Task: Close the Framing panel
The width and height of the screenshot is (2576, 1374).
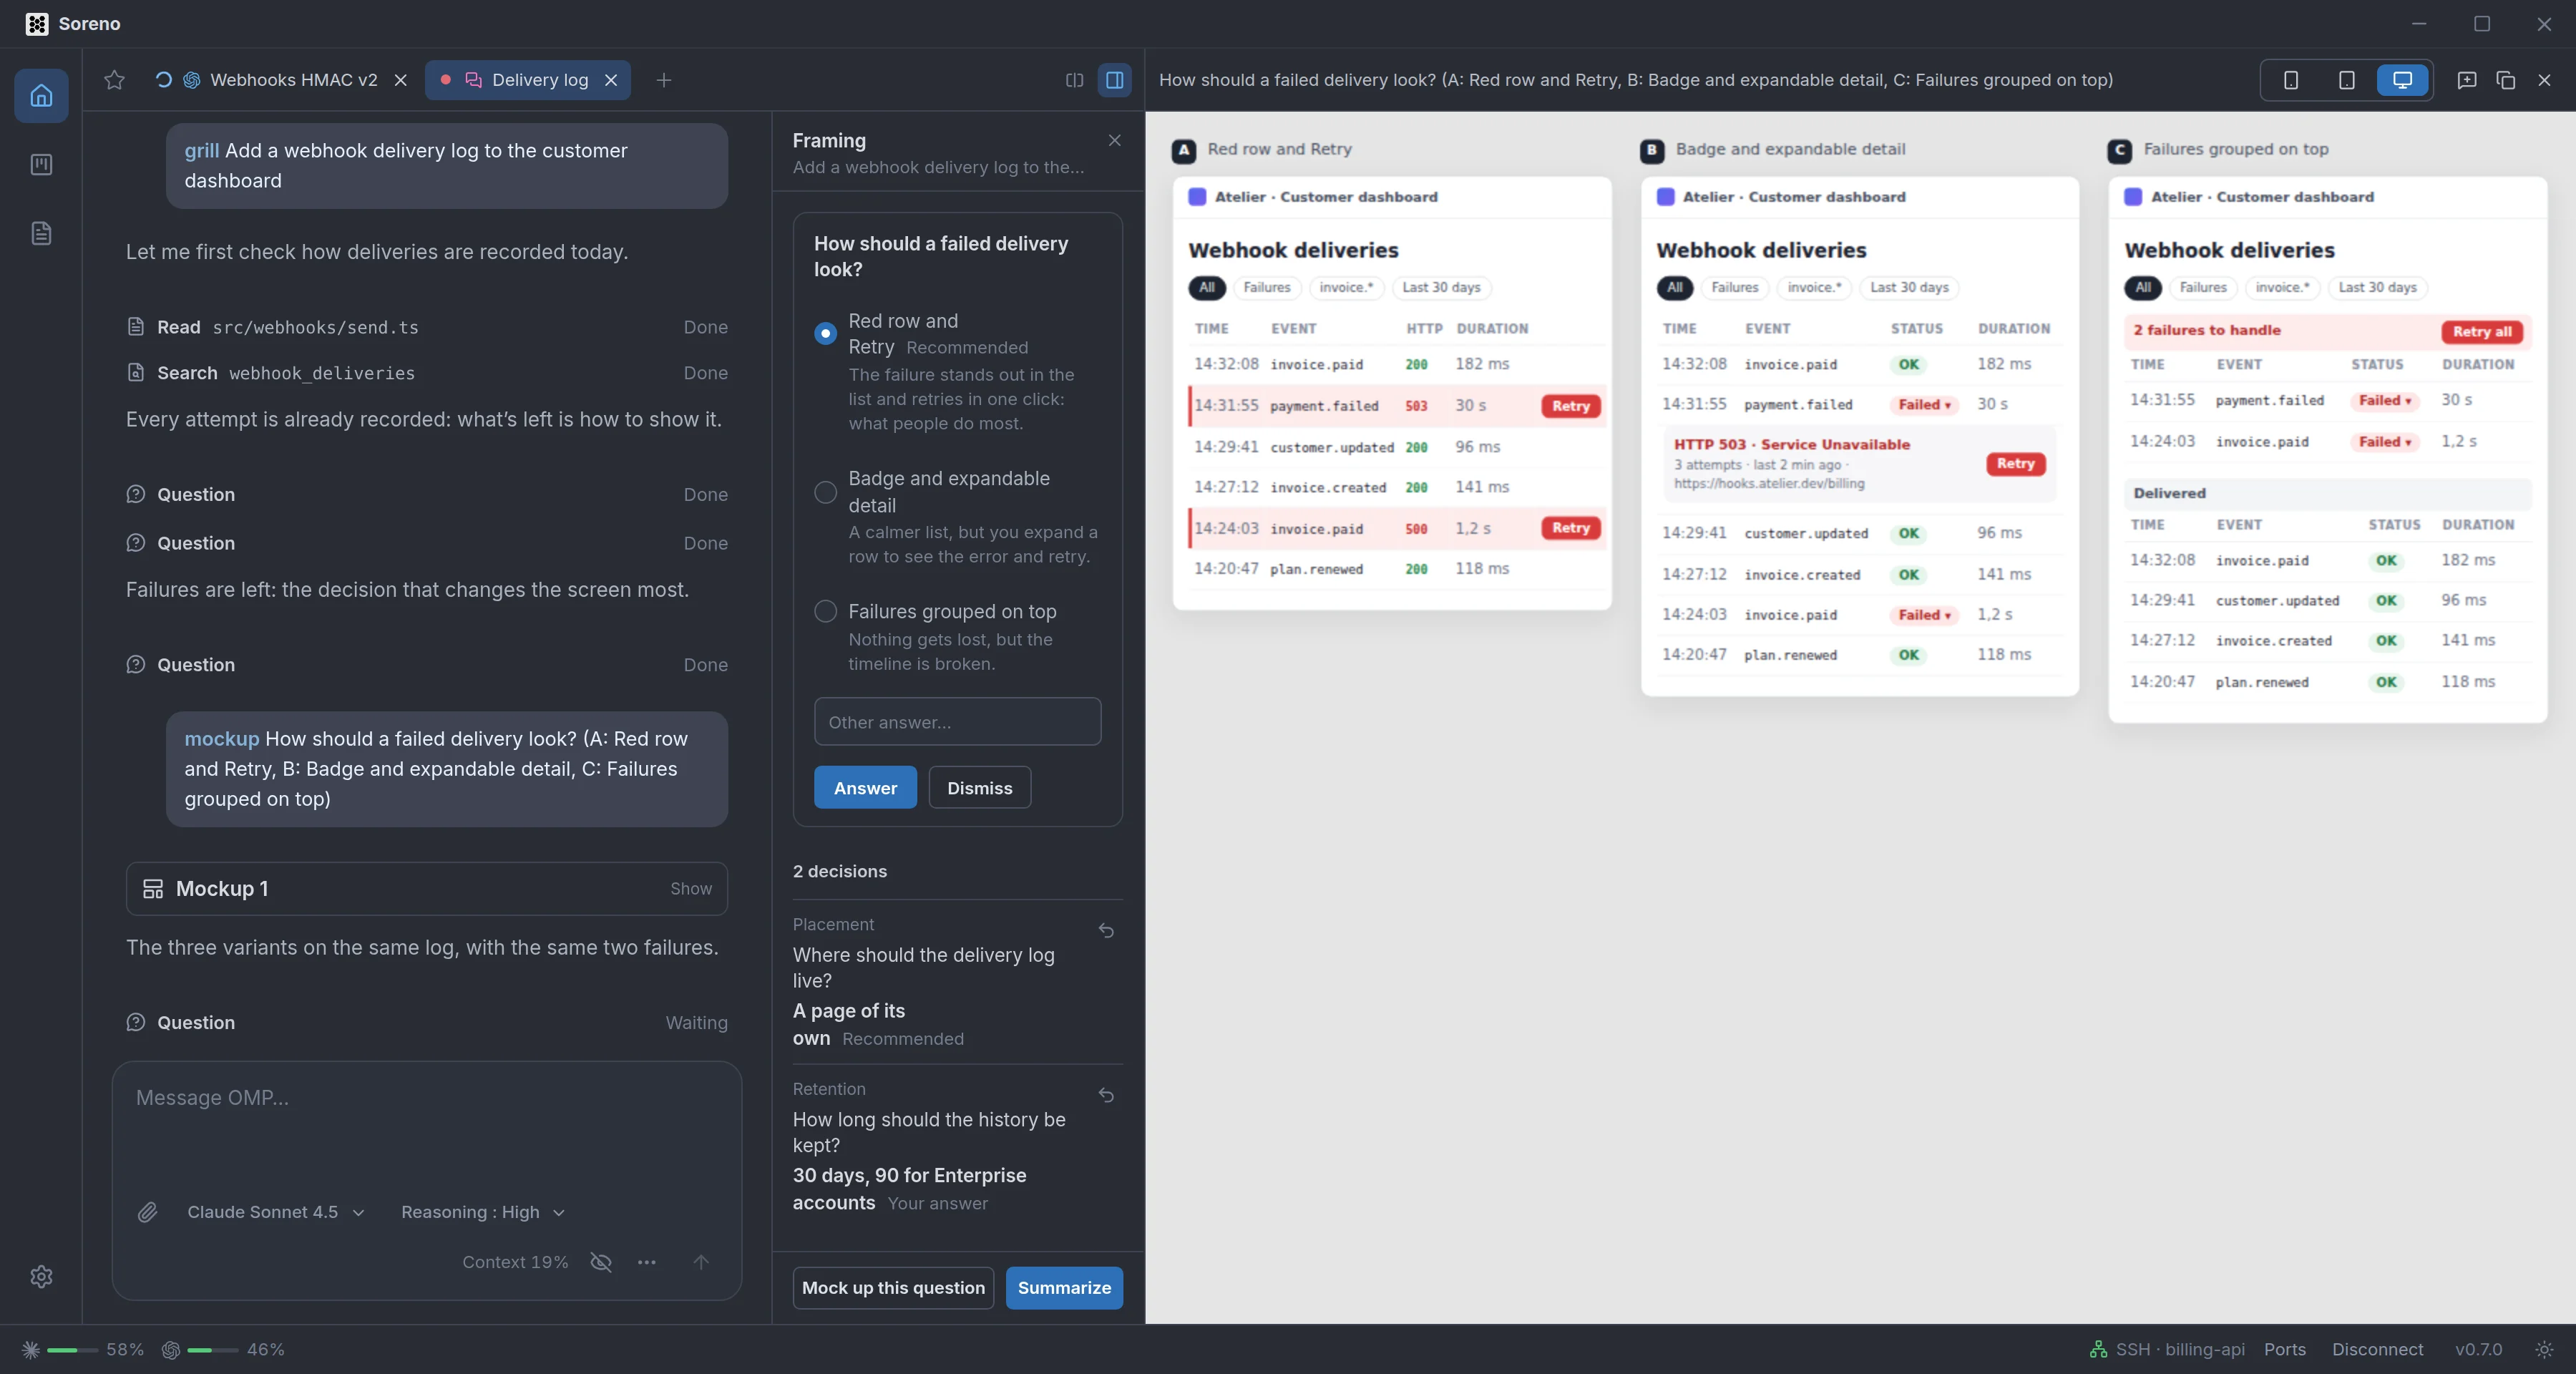Action: coord(1114,140)
